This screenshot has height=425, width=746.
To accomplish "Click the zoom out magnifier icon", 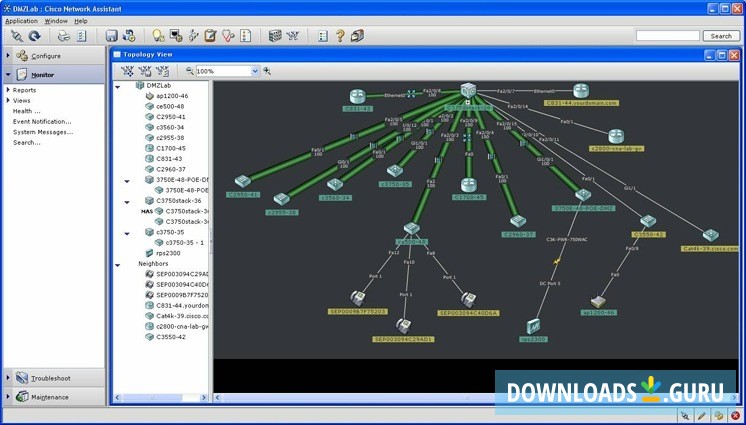I will (x=190, y=71).
